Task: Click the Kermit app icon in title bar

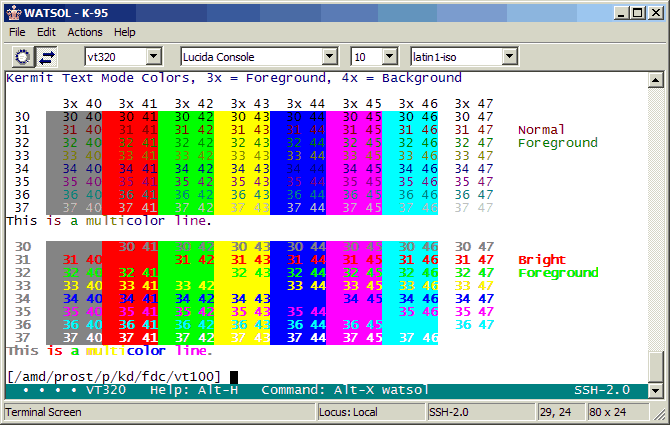Action: [x=12, y=12]
